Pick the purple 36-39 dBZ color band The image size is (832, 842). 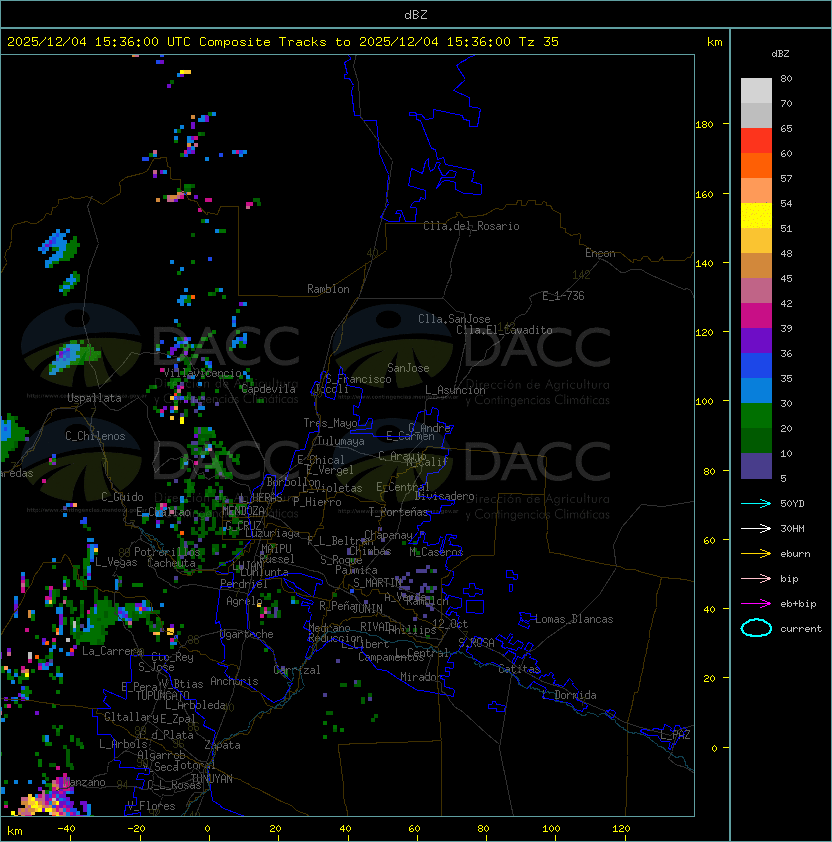pos(756,340)
